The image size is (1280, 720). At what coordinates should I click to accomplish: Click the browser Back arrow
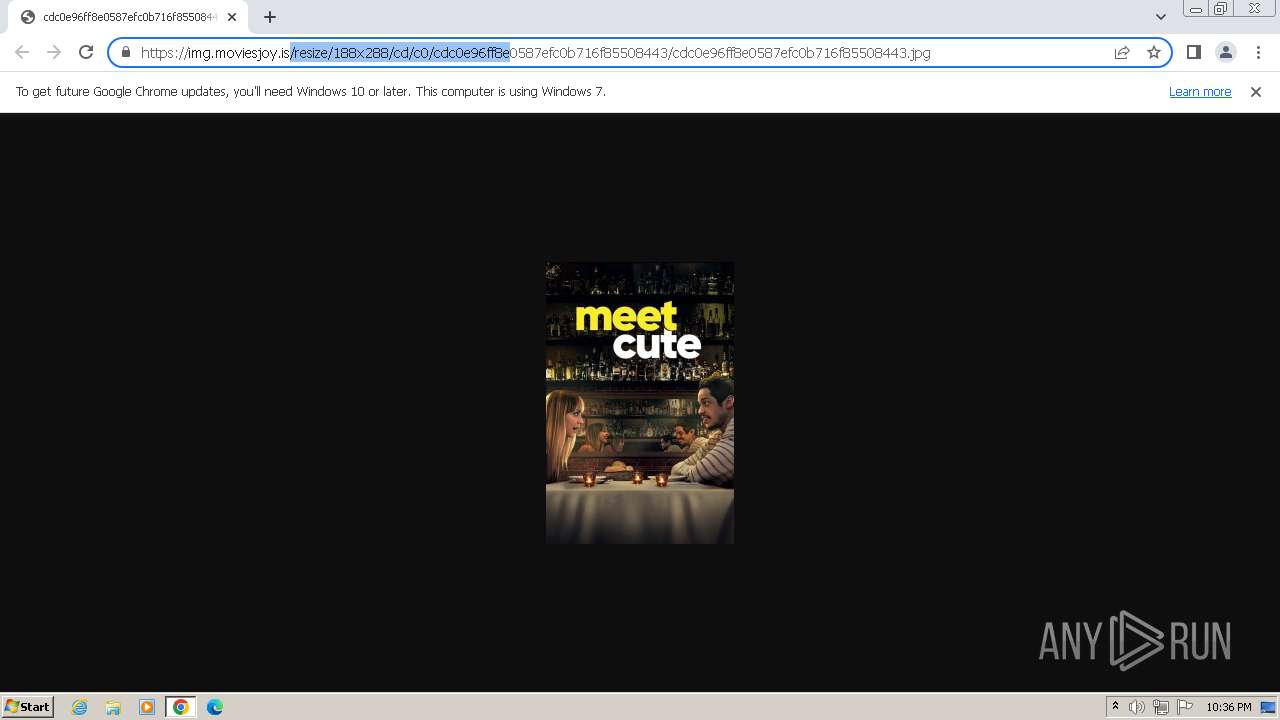tap(22, 52)
